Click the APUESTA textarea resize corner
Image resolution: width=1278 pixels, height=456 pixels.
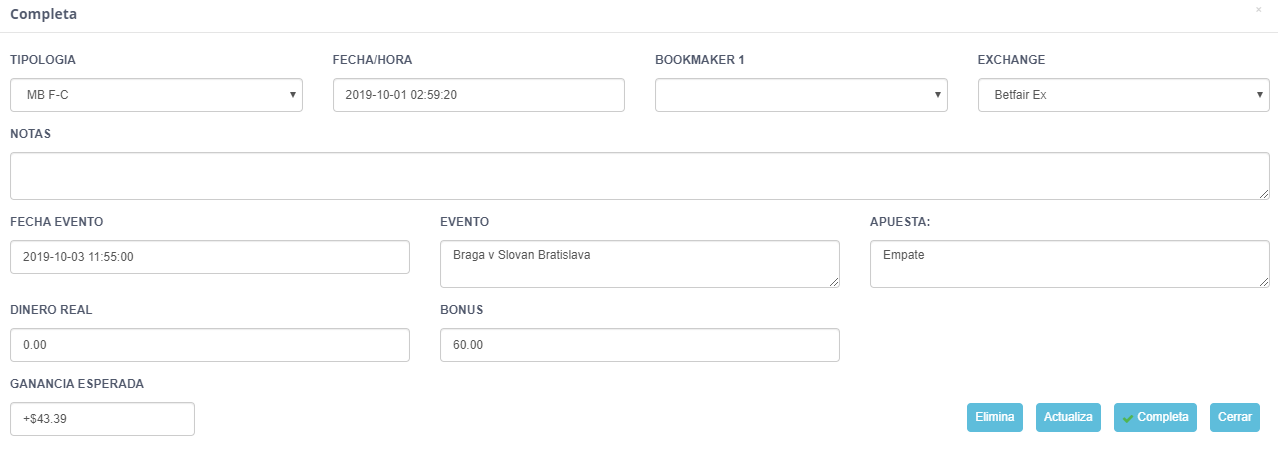coord(1264,282)
